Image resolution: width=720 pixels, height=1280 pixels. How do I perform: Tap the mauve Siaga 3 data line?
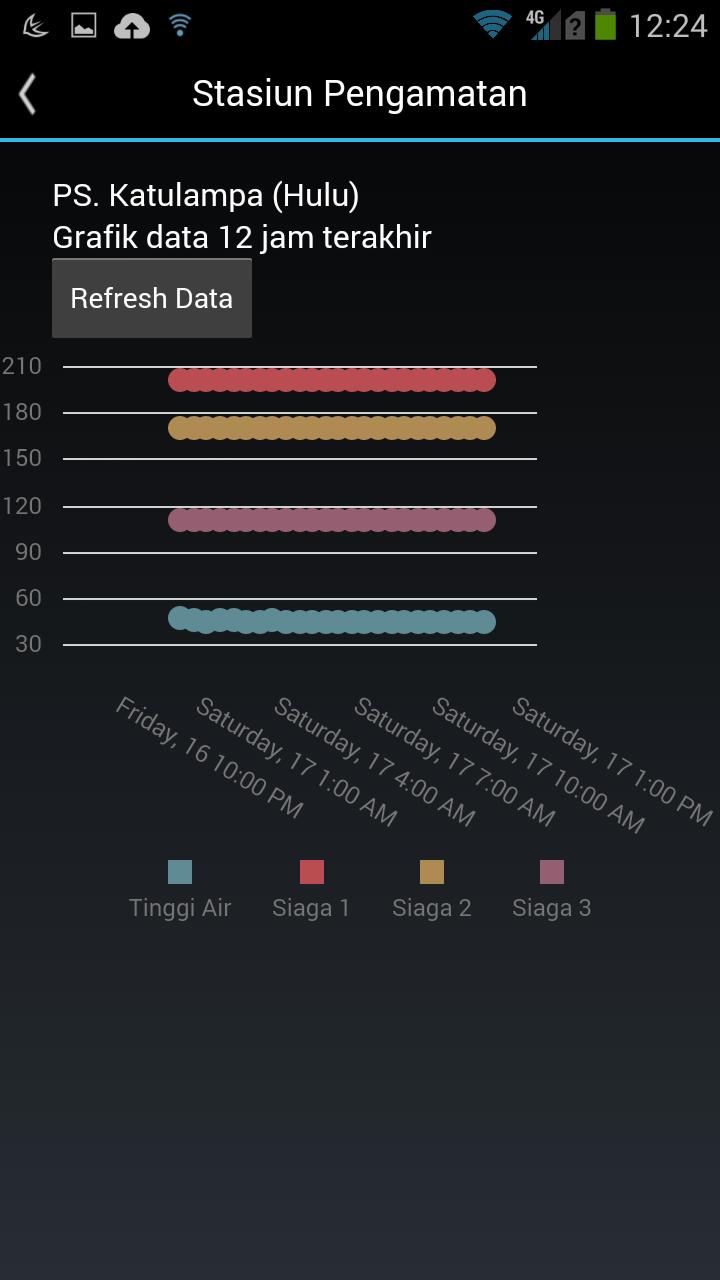[x=332, y=520]
